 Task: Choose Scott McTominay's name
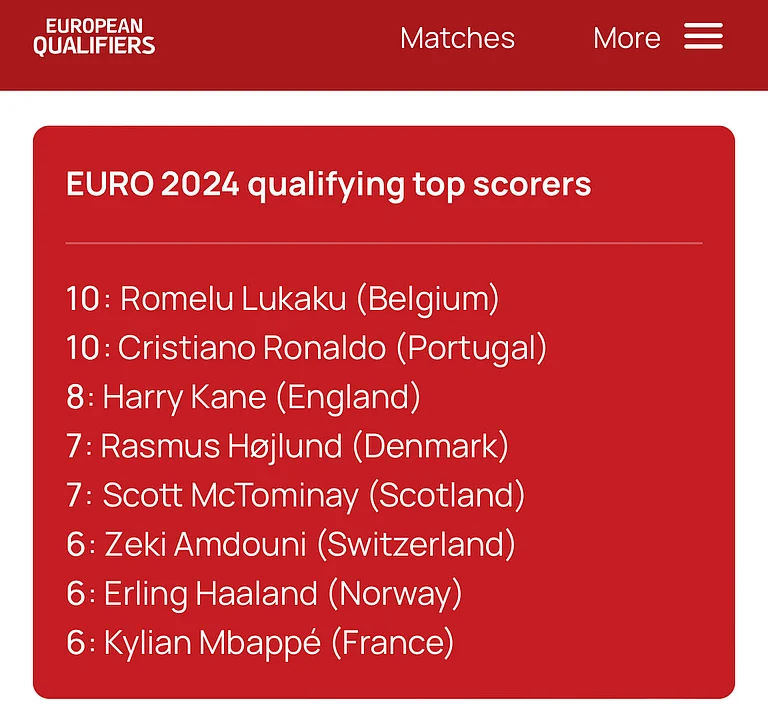pos(230,495)
